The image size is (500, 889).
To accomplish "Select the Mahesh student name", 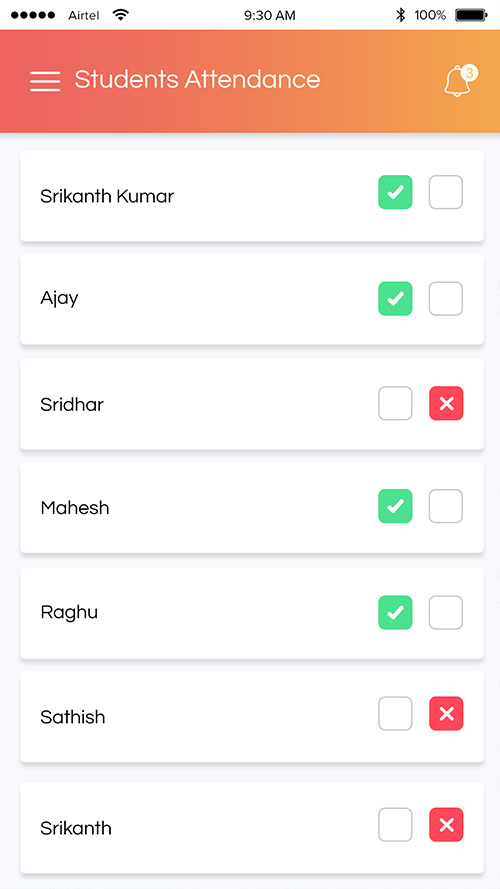I will tap(75, 507).
